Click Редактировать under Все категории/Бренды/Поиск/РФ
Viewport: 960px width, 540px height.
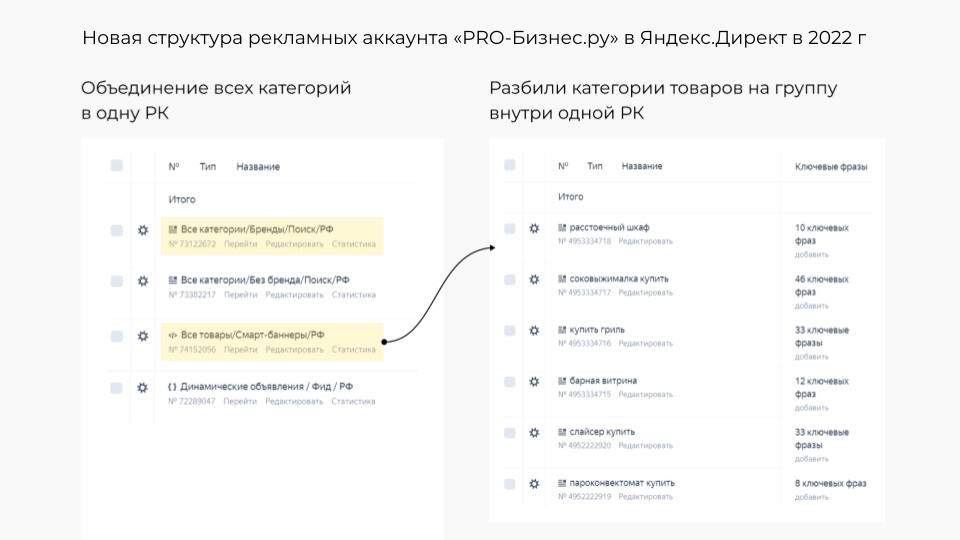tap(294, 244)
